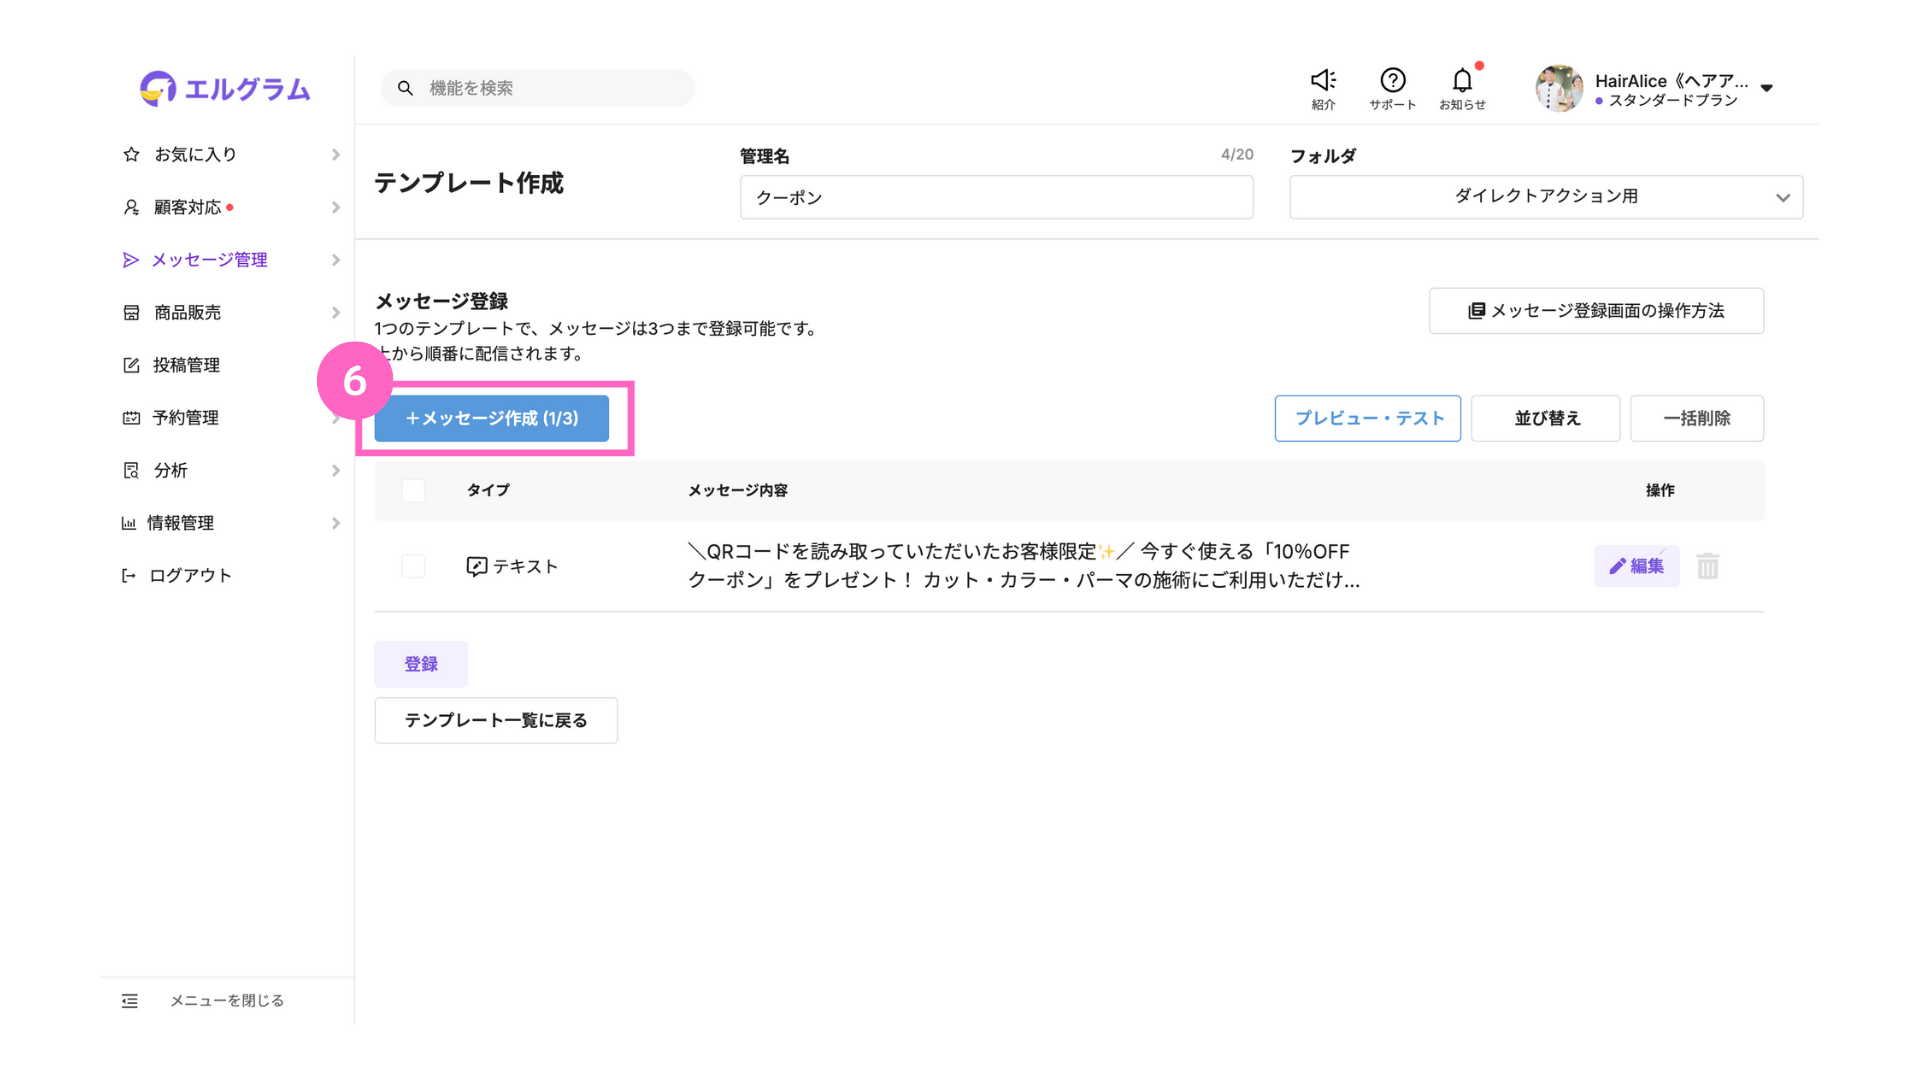1920x1080 pixels.
Task: Open お気に入り menu item
Action: coord(195,154)
